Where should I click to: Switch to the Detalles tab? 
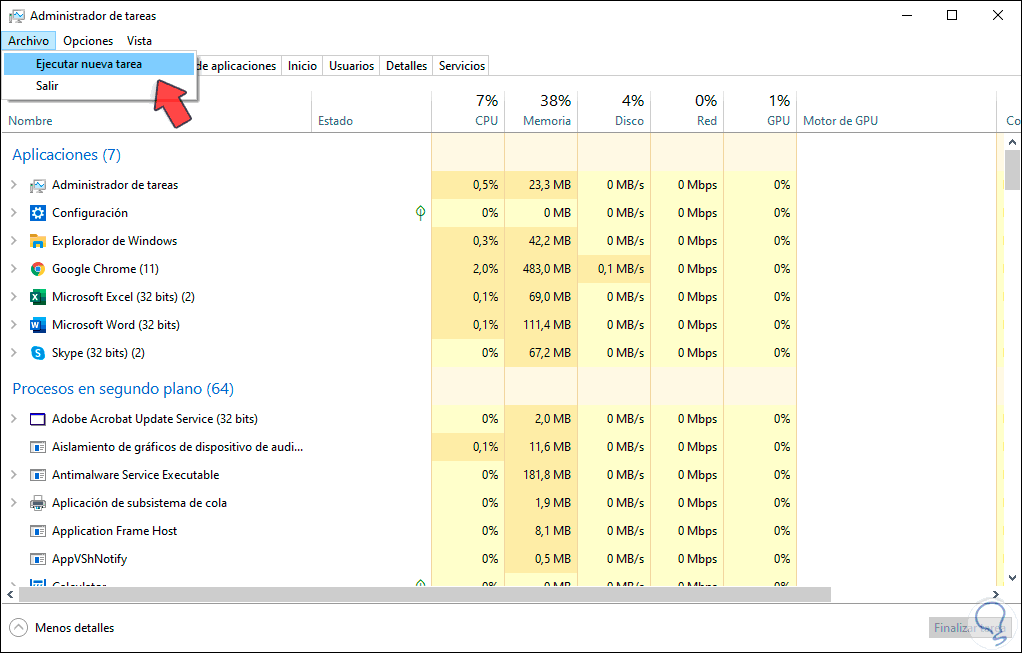406,66
